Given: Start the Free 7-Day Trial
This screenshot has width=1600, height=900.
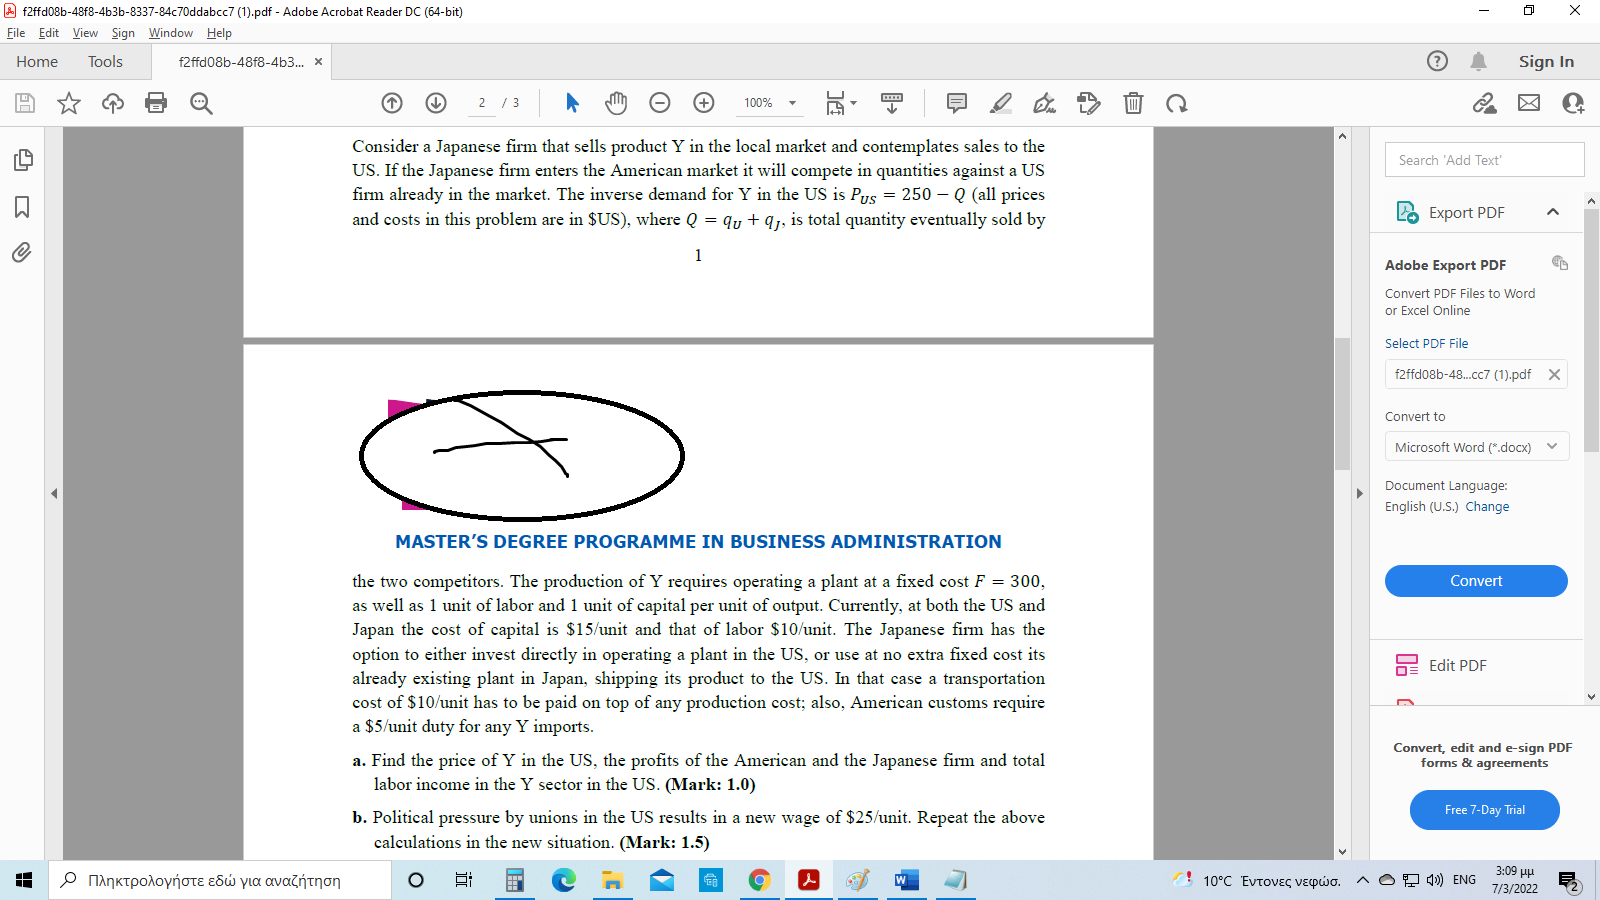Looking at the screenshot, I should tap(1484, 810).
